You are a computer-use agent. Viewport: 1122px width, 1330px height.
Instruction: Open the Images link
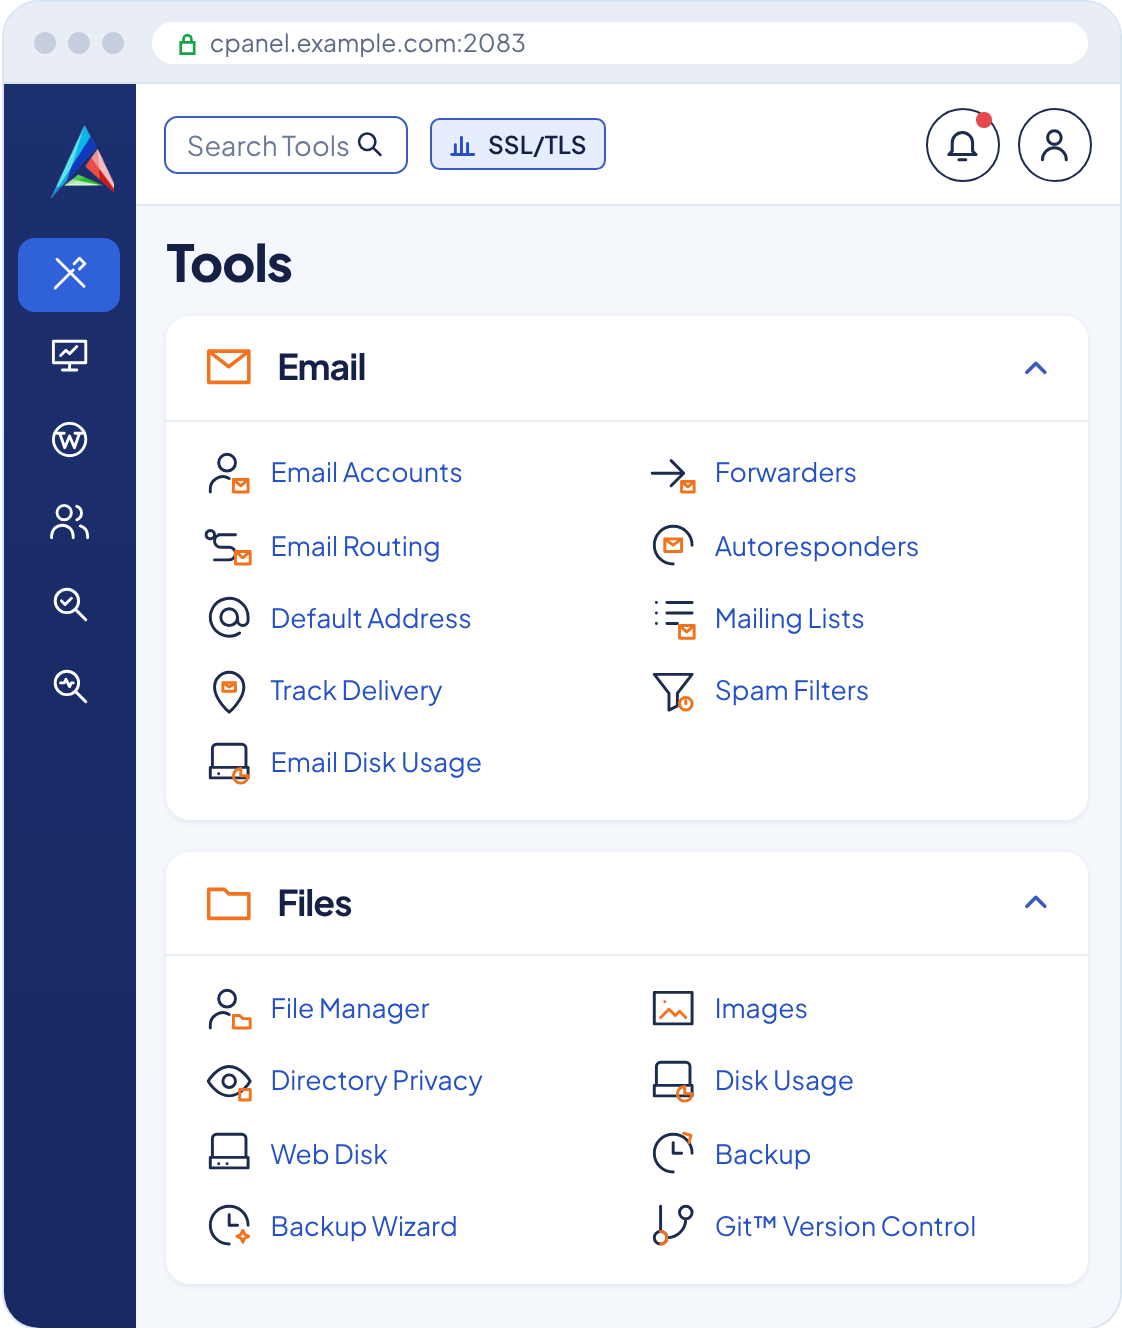[761, 1009]
